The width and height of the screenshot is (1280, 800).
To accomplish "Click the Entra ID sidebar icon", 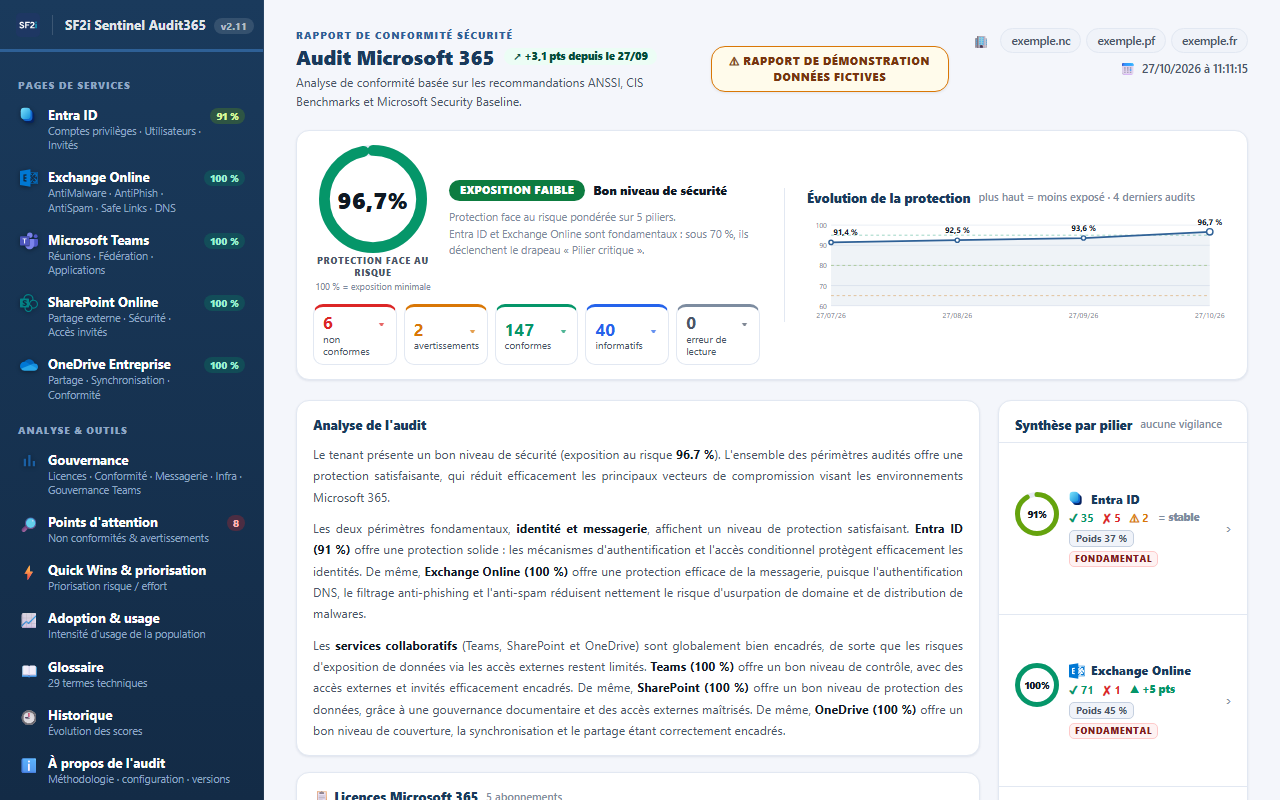I will tap(28, 115).
